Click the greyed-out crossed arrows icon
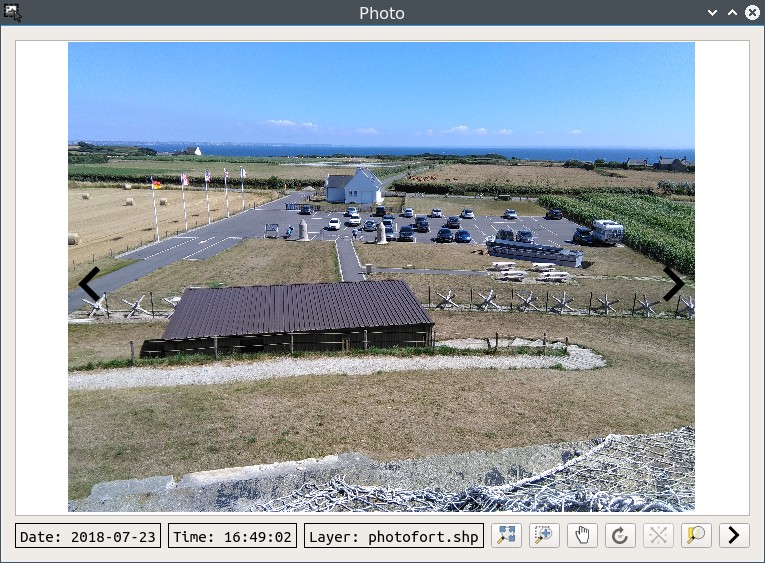765x563 pixels. 657,535
